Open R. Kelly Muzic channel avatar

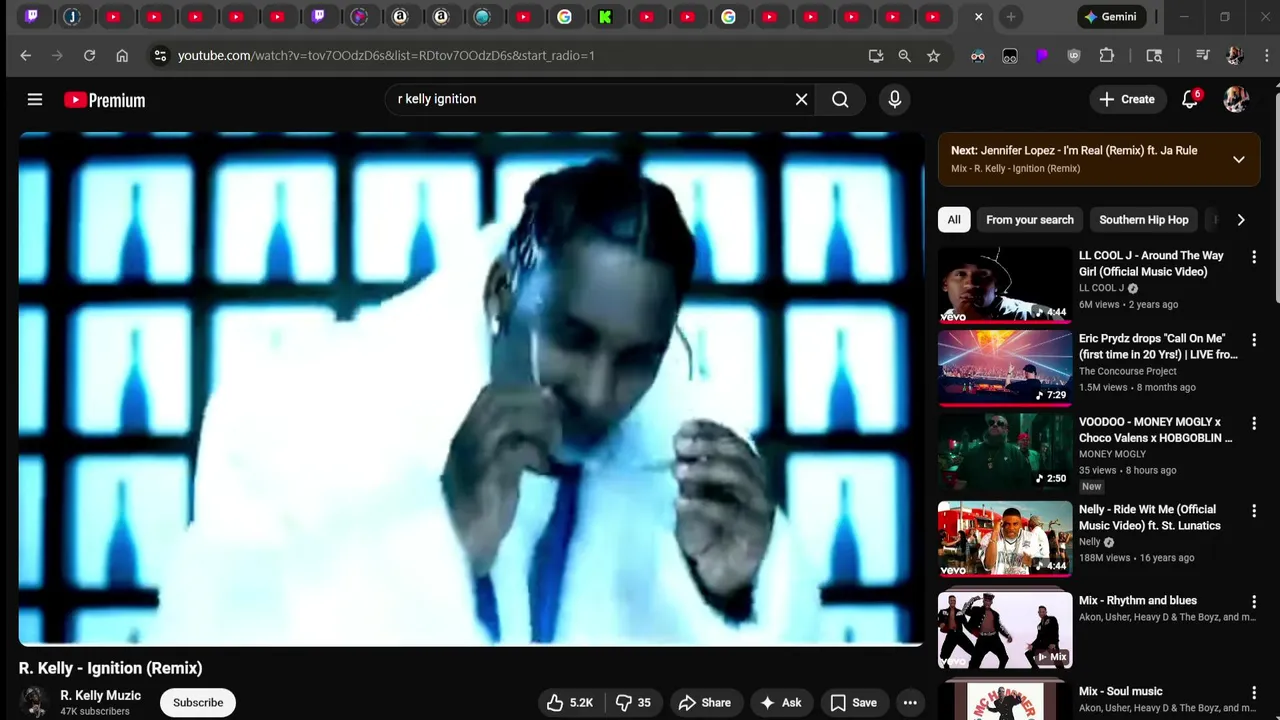[x=34, y=702]
